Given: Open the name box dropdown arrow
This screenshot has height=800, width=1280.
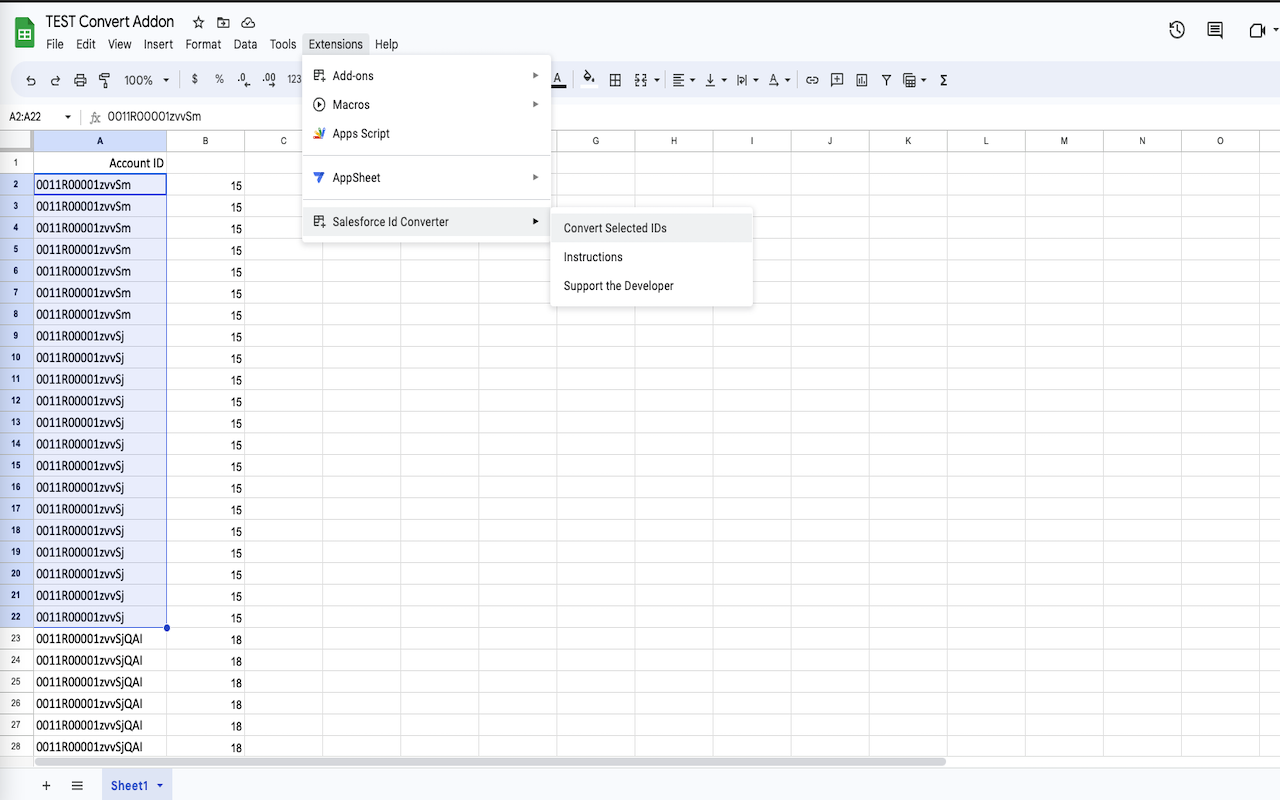Looking at the screenshot, I should click(68, 117).
